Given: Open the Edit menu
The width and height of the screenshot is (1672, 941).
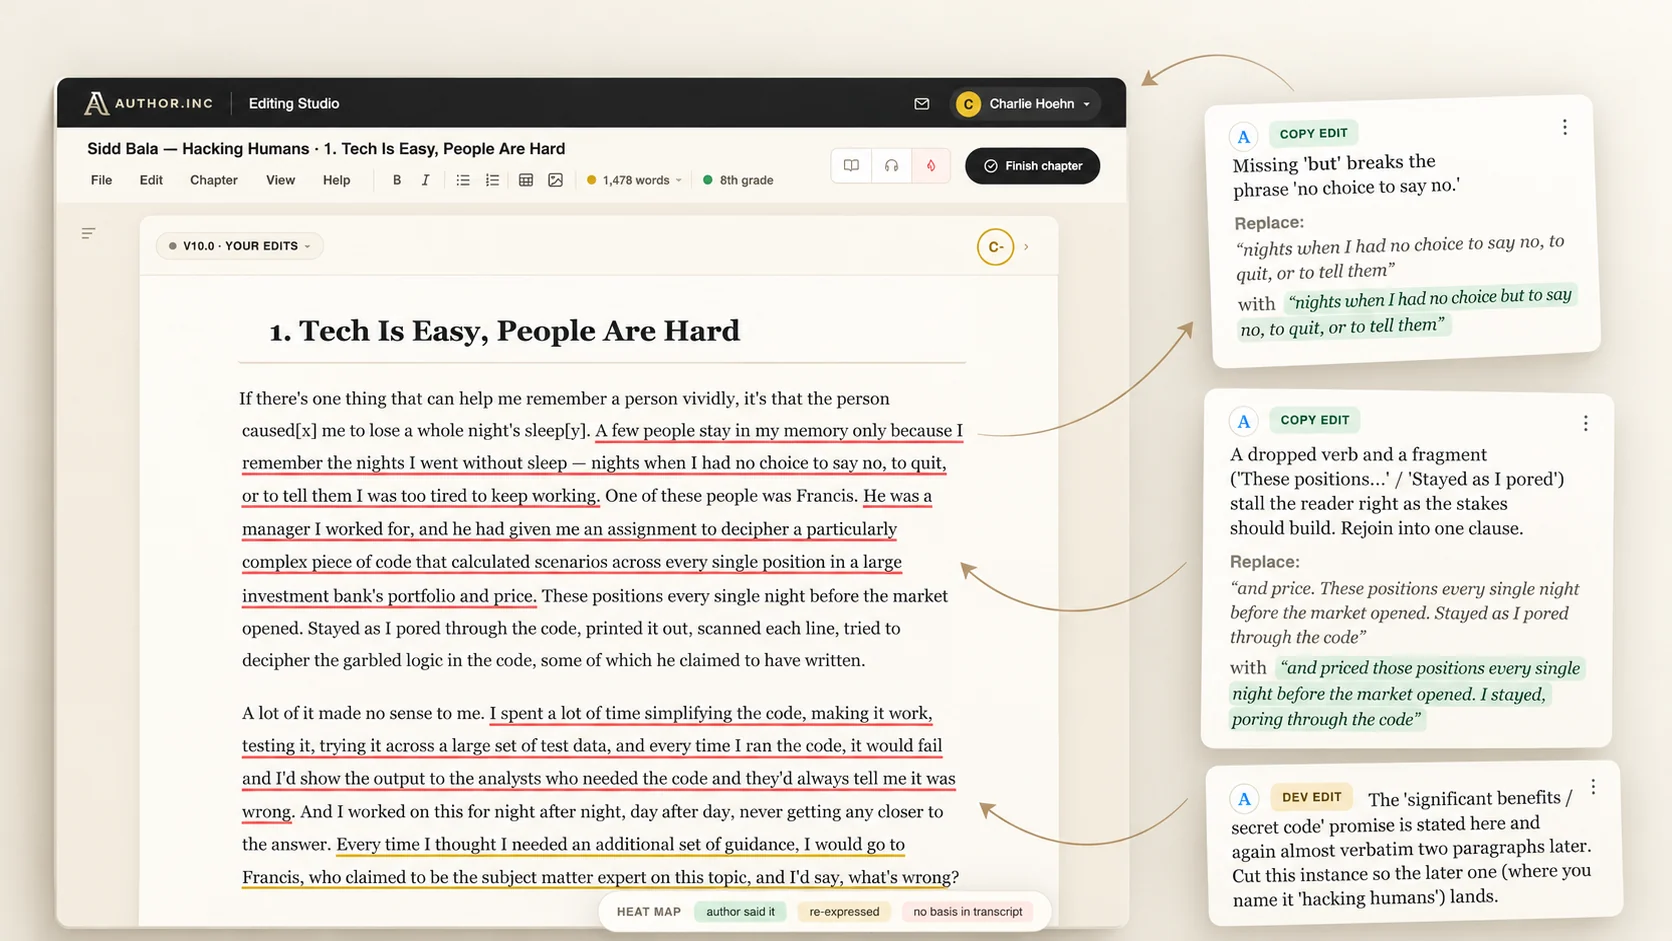Looking at the screenshot, I should 151,180.
